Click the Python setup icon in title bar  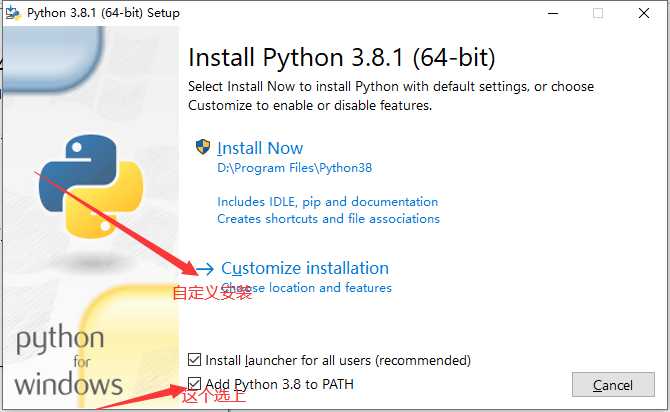click(11, 12)
